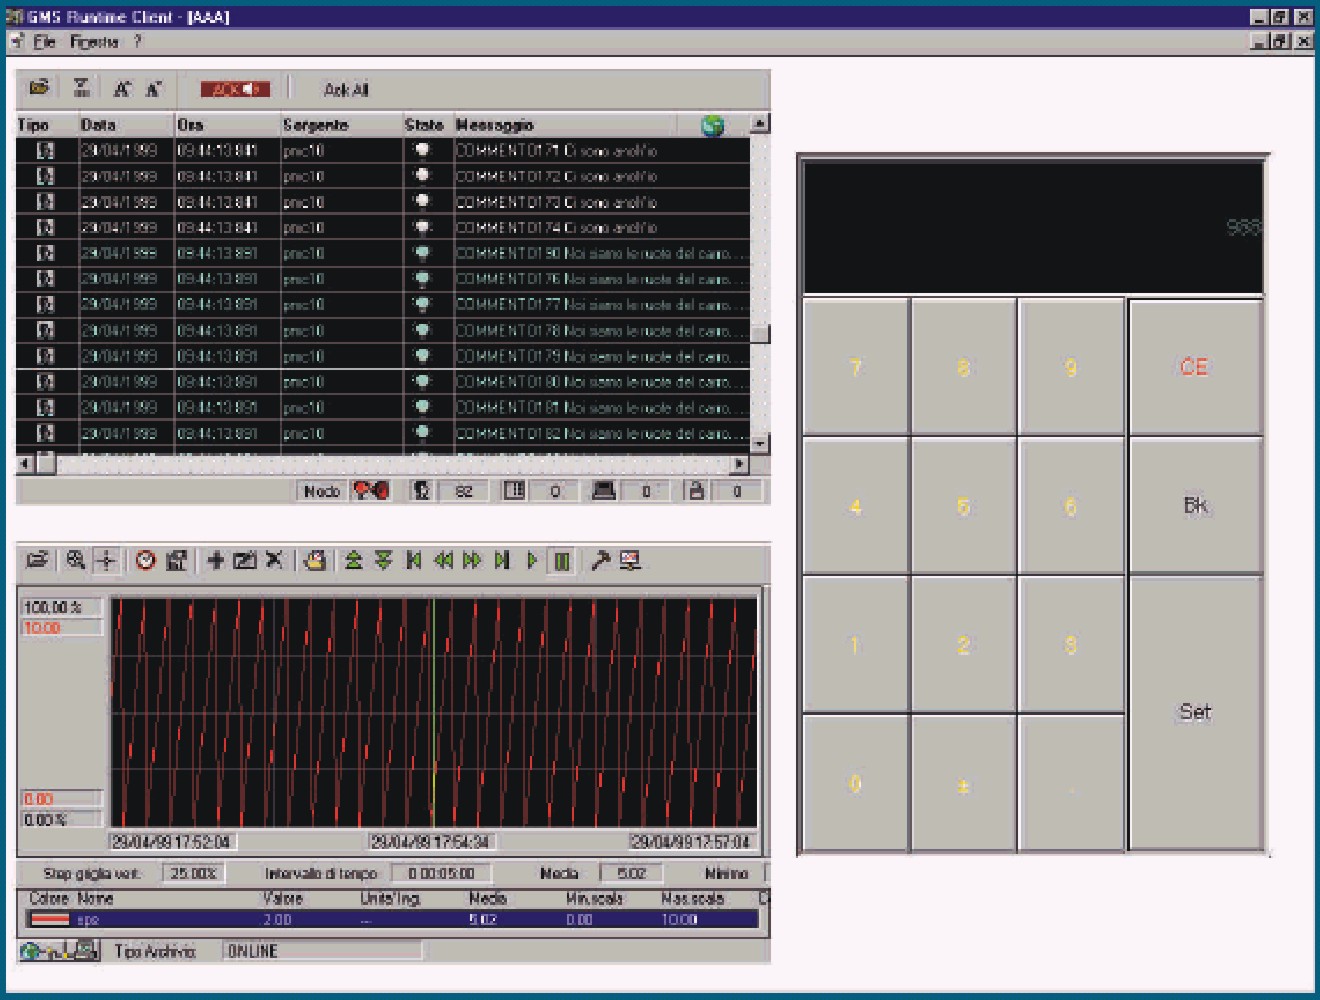
Task: Toggle the crosshair cursor tool in trend toolbar
Action: 106,561
